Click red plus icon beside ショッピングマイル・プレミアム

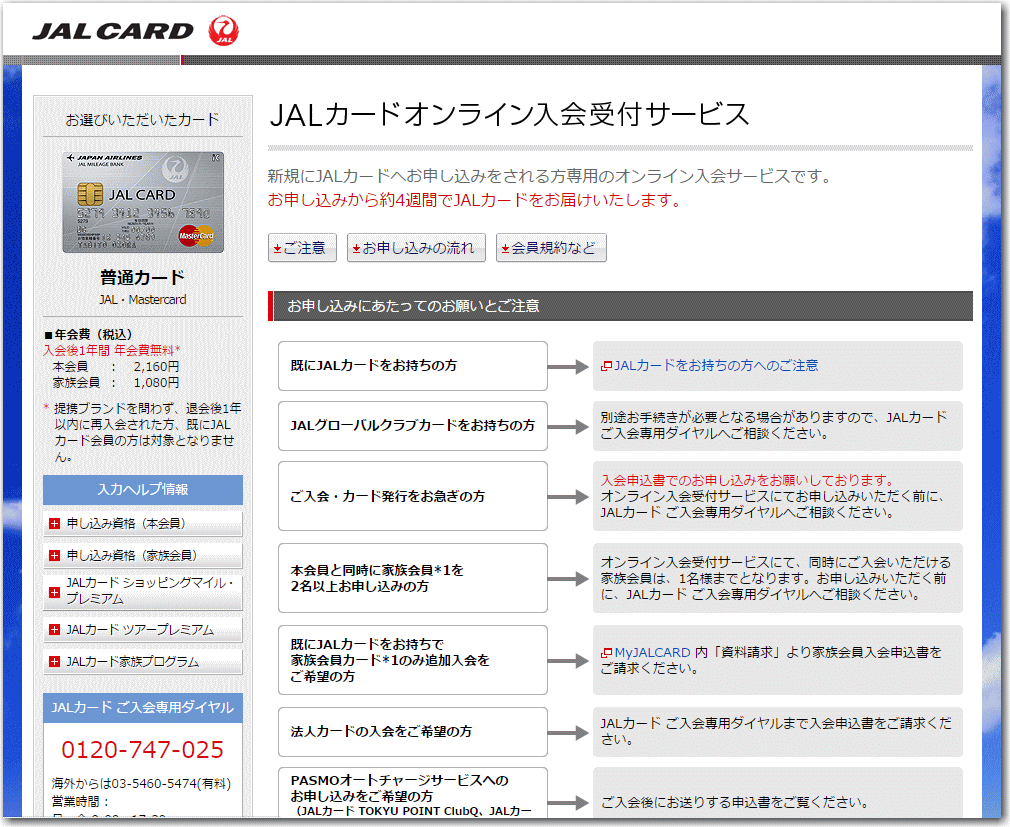click(54, 592)
